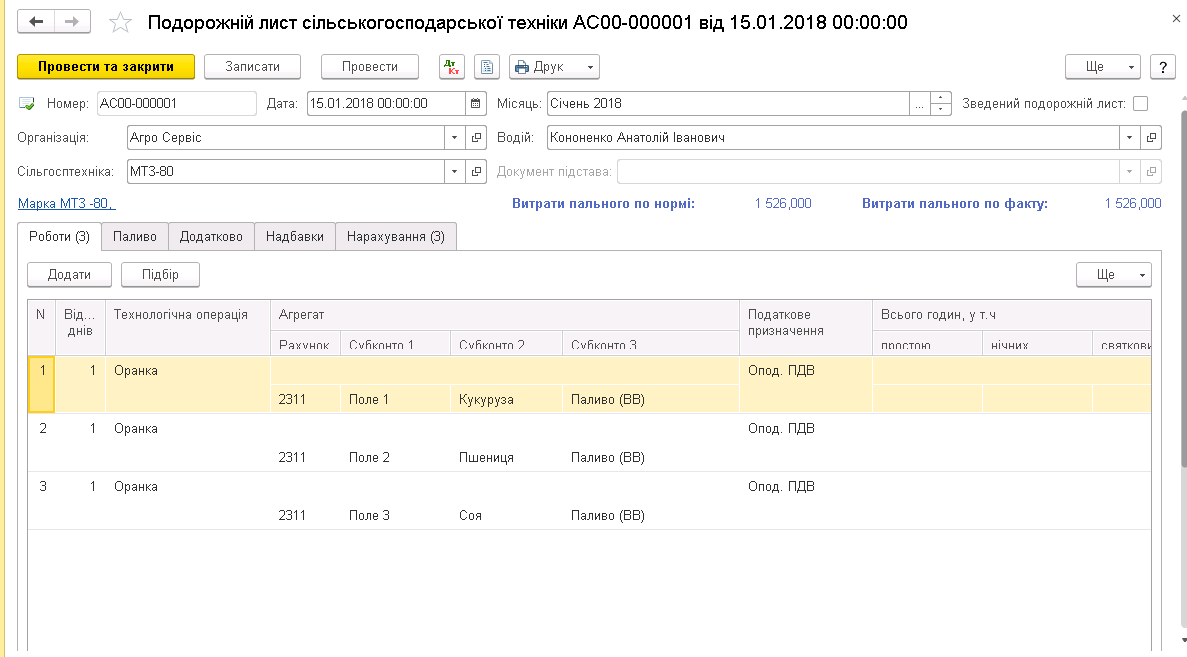Click the help question mark button
Screen dimensions: 1187x657
(x=1162, y=67)
